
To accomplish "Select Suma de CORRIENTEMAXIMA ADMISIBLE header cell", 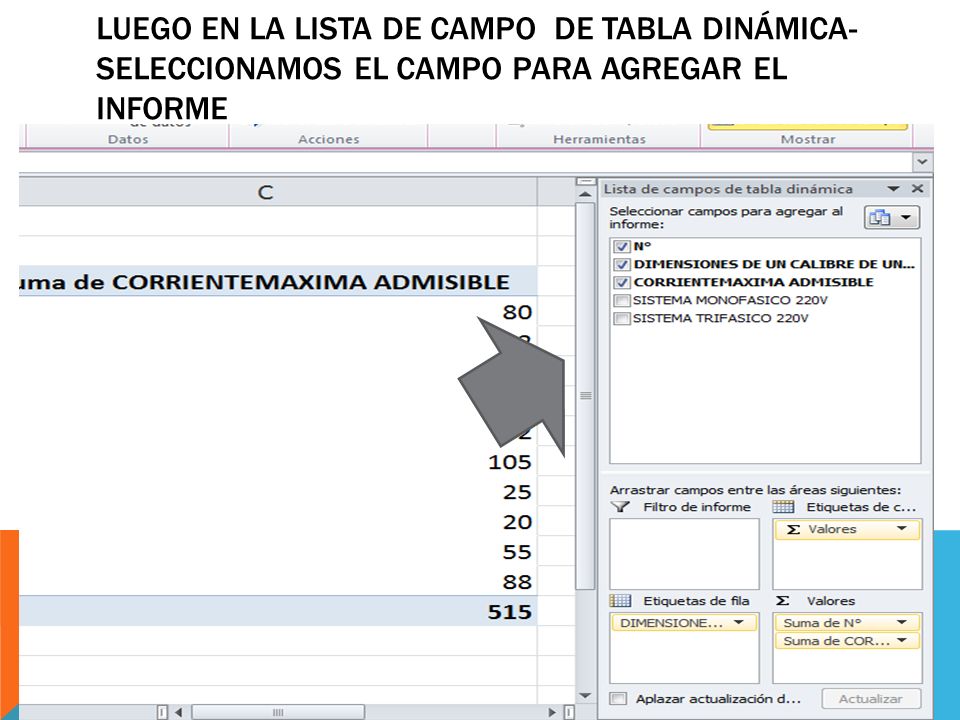I will [x=278, y=281].
